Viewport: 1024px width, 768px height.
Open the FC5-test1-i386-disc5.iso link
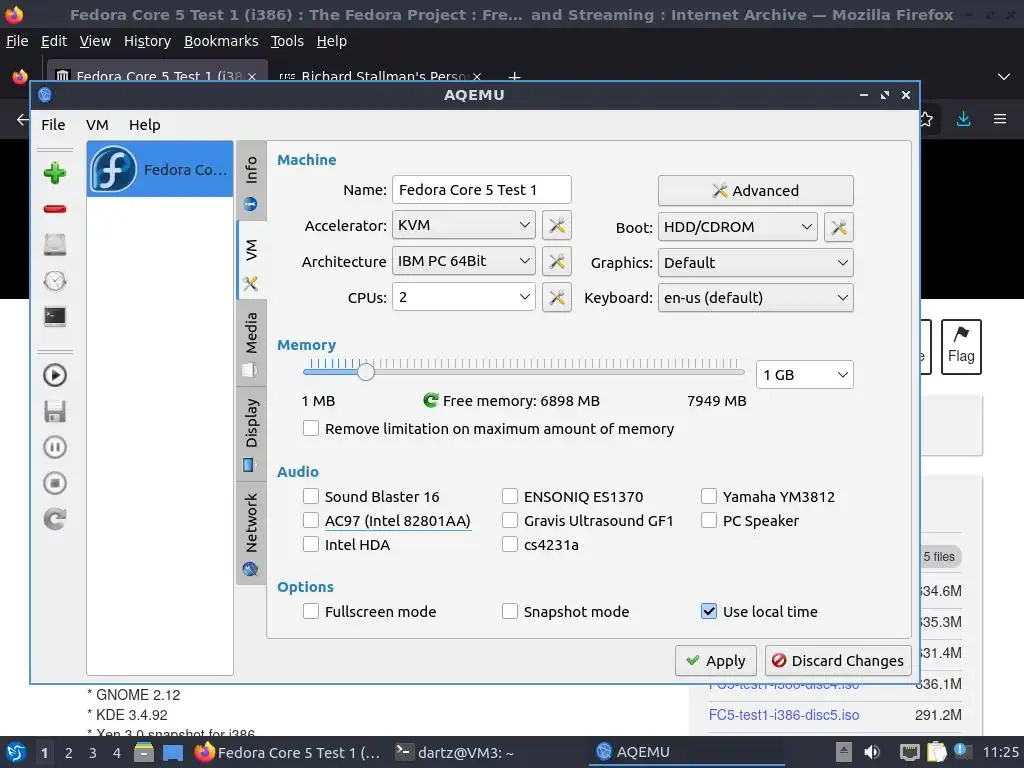click(x=784, y=715)
